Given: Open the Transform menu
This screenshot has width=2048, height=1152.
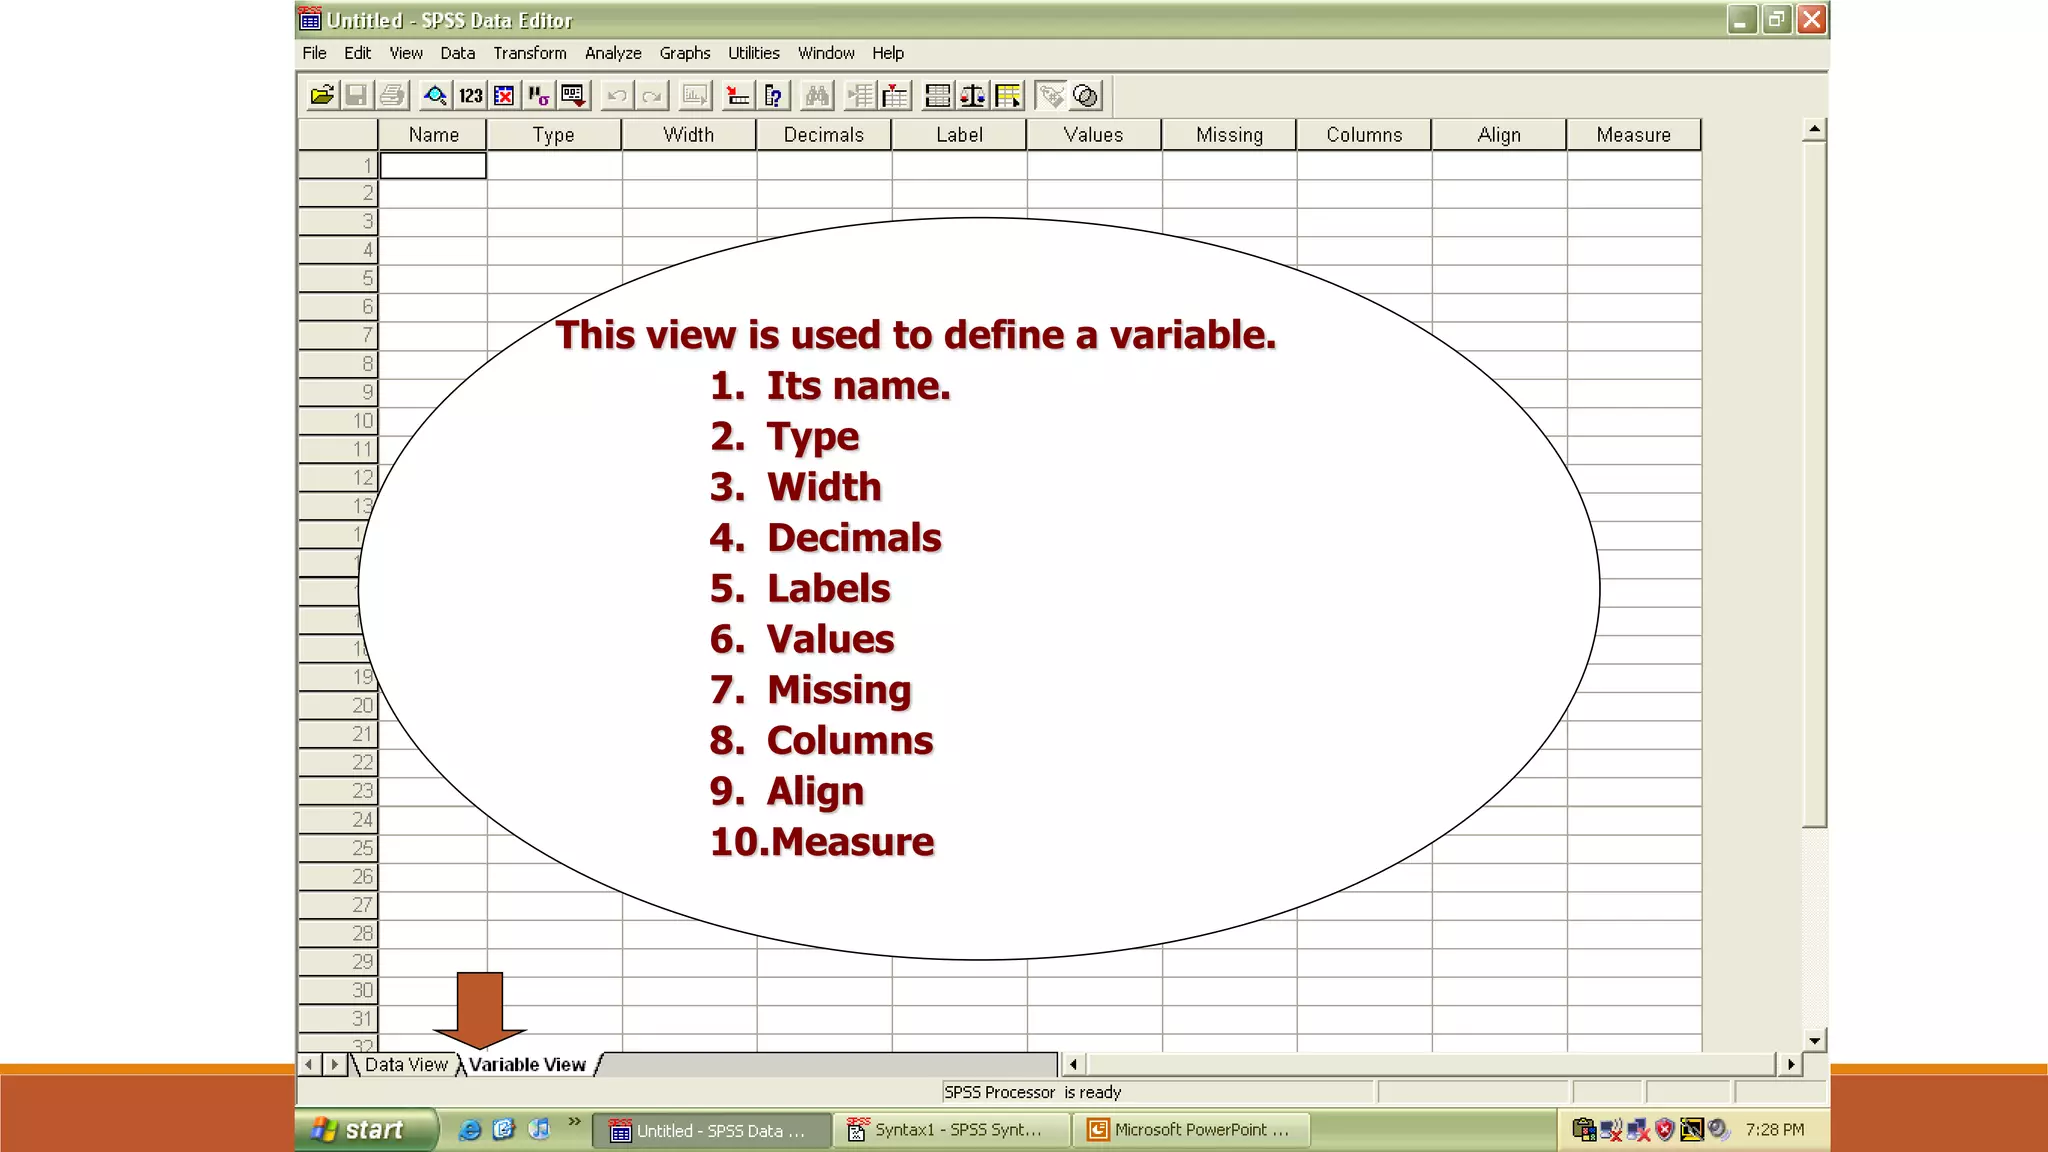Looking at the screenshot, I should (x=529, y=53).
